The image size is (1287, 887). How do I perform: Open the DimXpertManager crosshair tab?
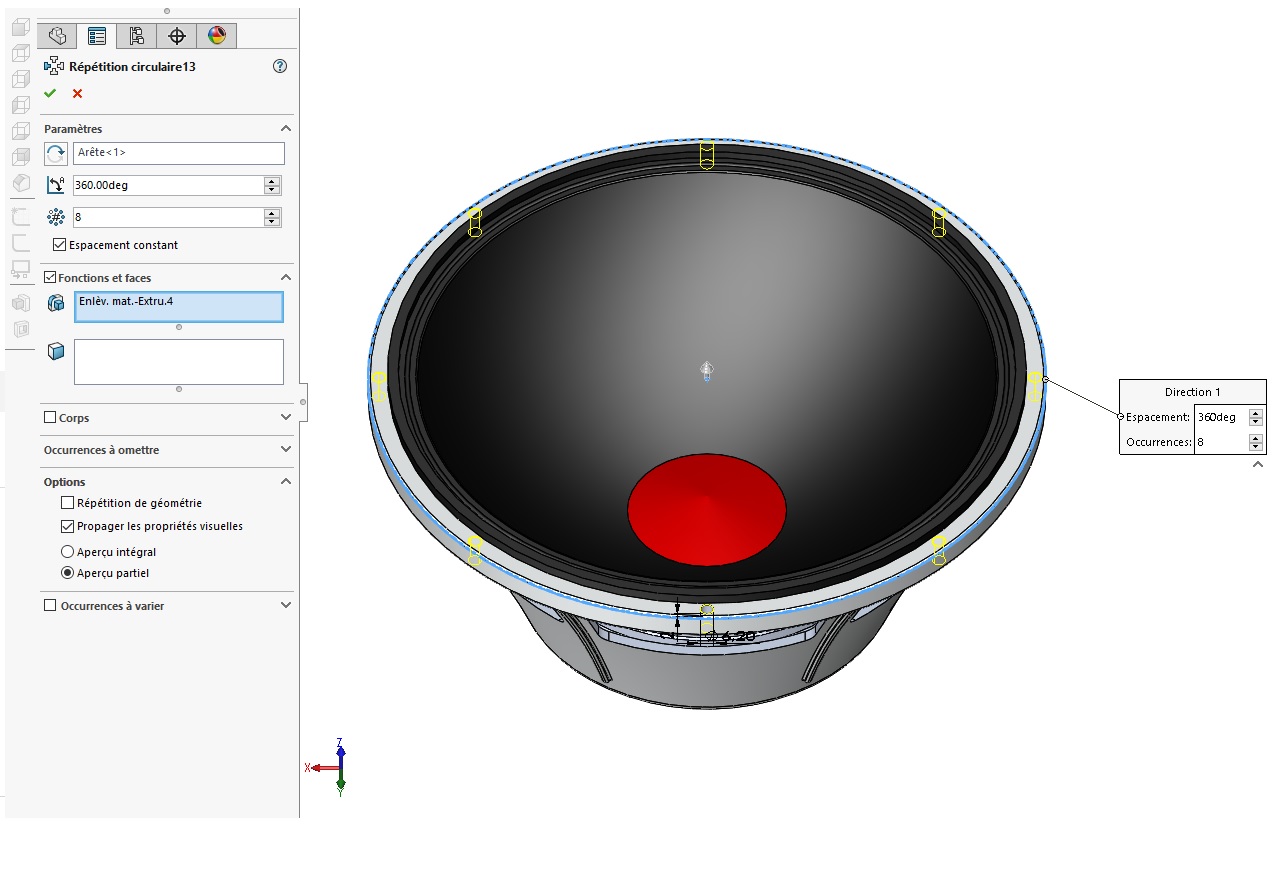177,36
